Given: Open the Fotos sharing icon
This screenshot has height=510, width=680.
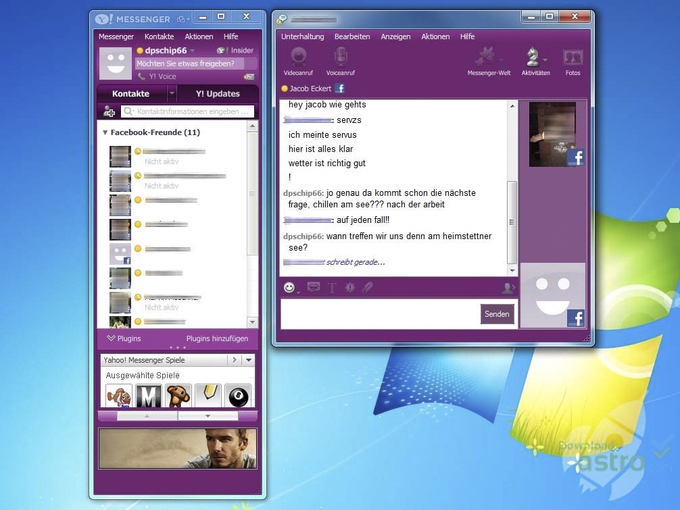Looking at the screenshot, I should (572, 59).
